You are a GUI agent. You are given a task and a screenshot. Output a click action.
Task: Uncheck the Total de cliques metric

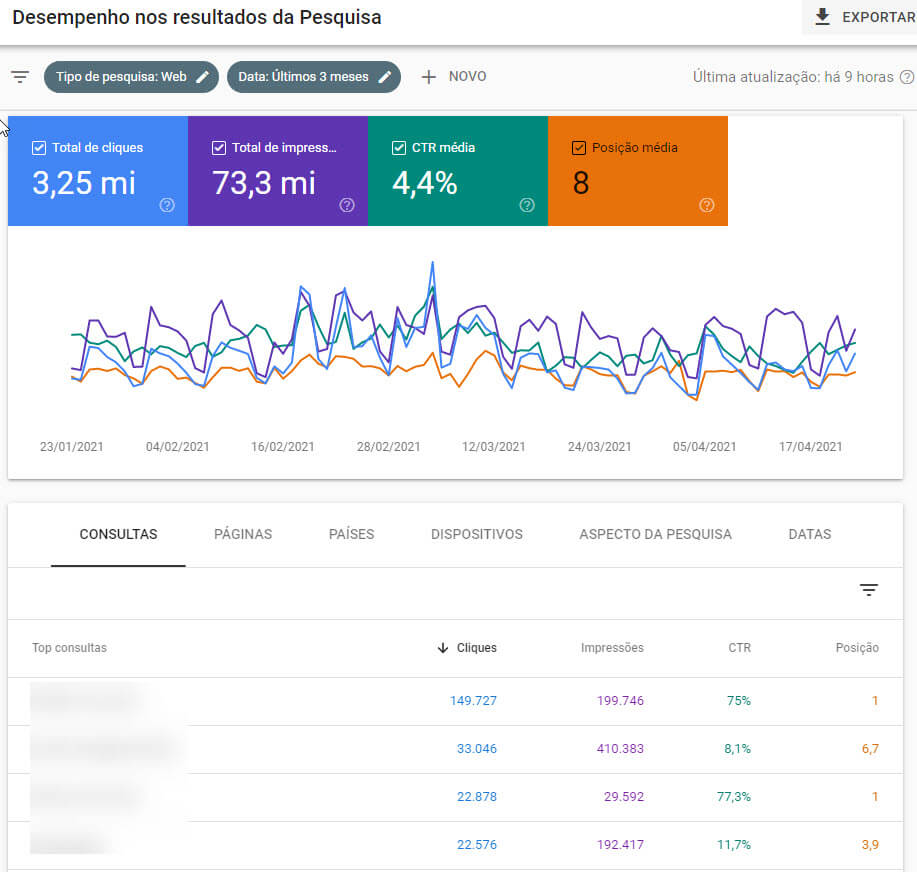[40, 146]
